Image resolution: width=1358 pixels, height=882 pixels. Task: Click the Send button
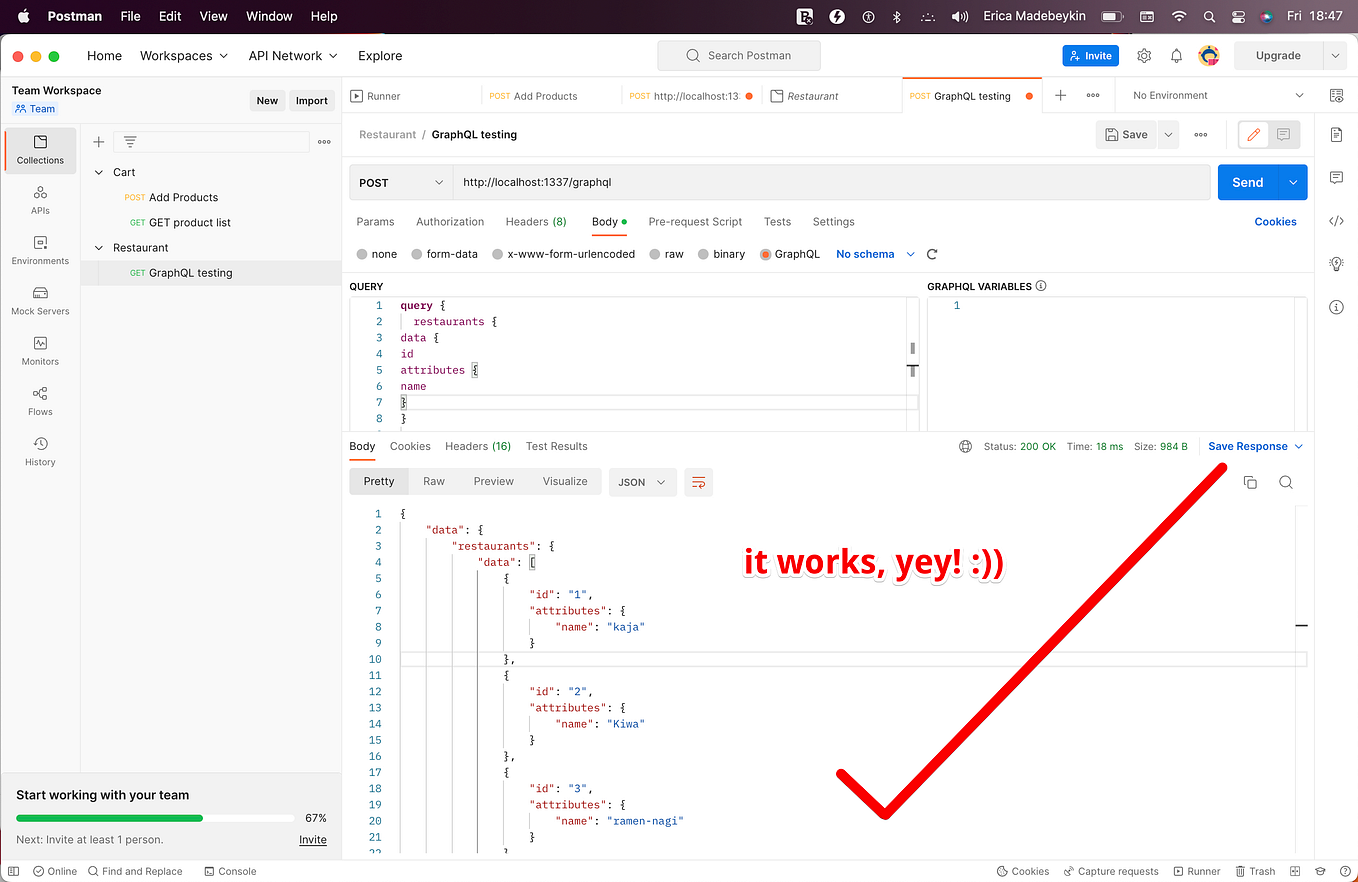[1247, 182]
